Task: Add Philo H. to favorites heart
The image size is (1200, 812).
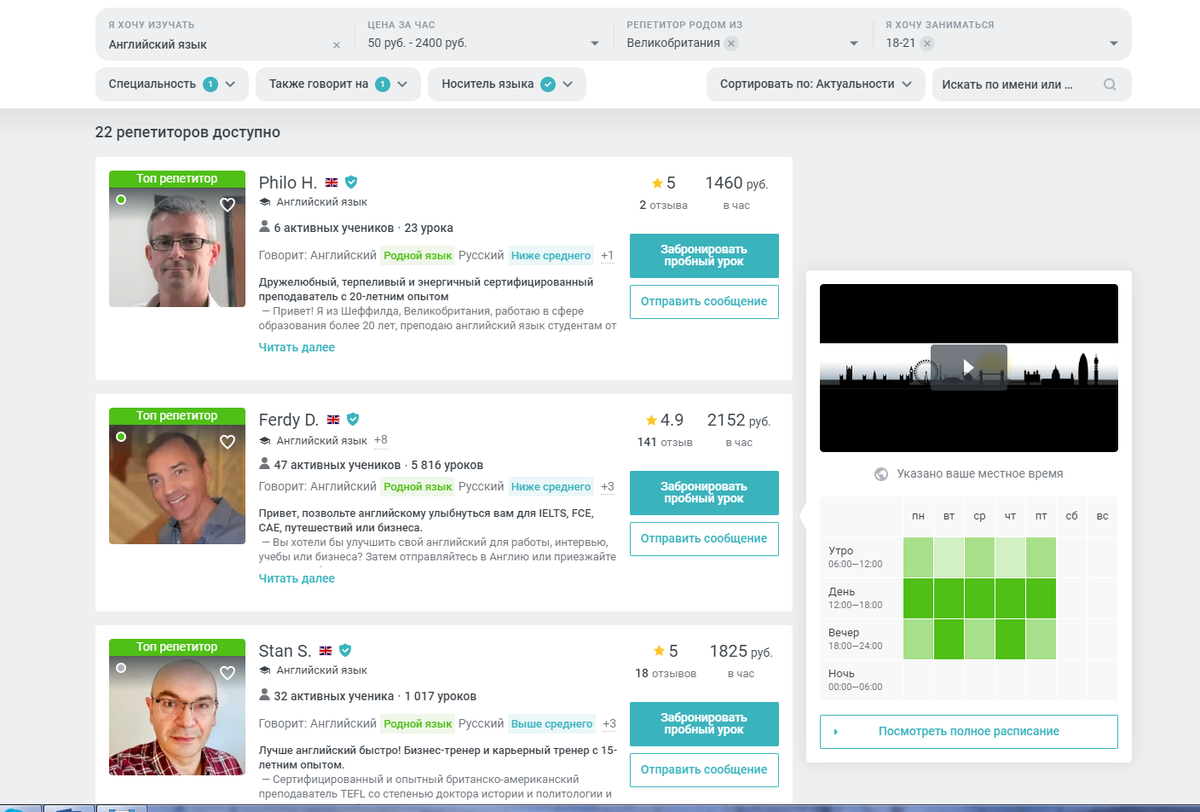Action: pos(227,204)
